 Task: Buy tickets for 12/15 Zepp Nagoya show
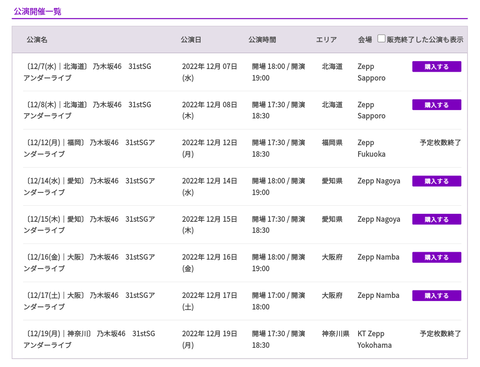point(437,219)
